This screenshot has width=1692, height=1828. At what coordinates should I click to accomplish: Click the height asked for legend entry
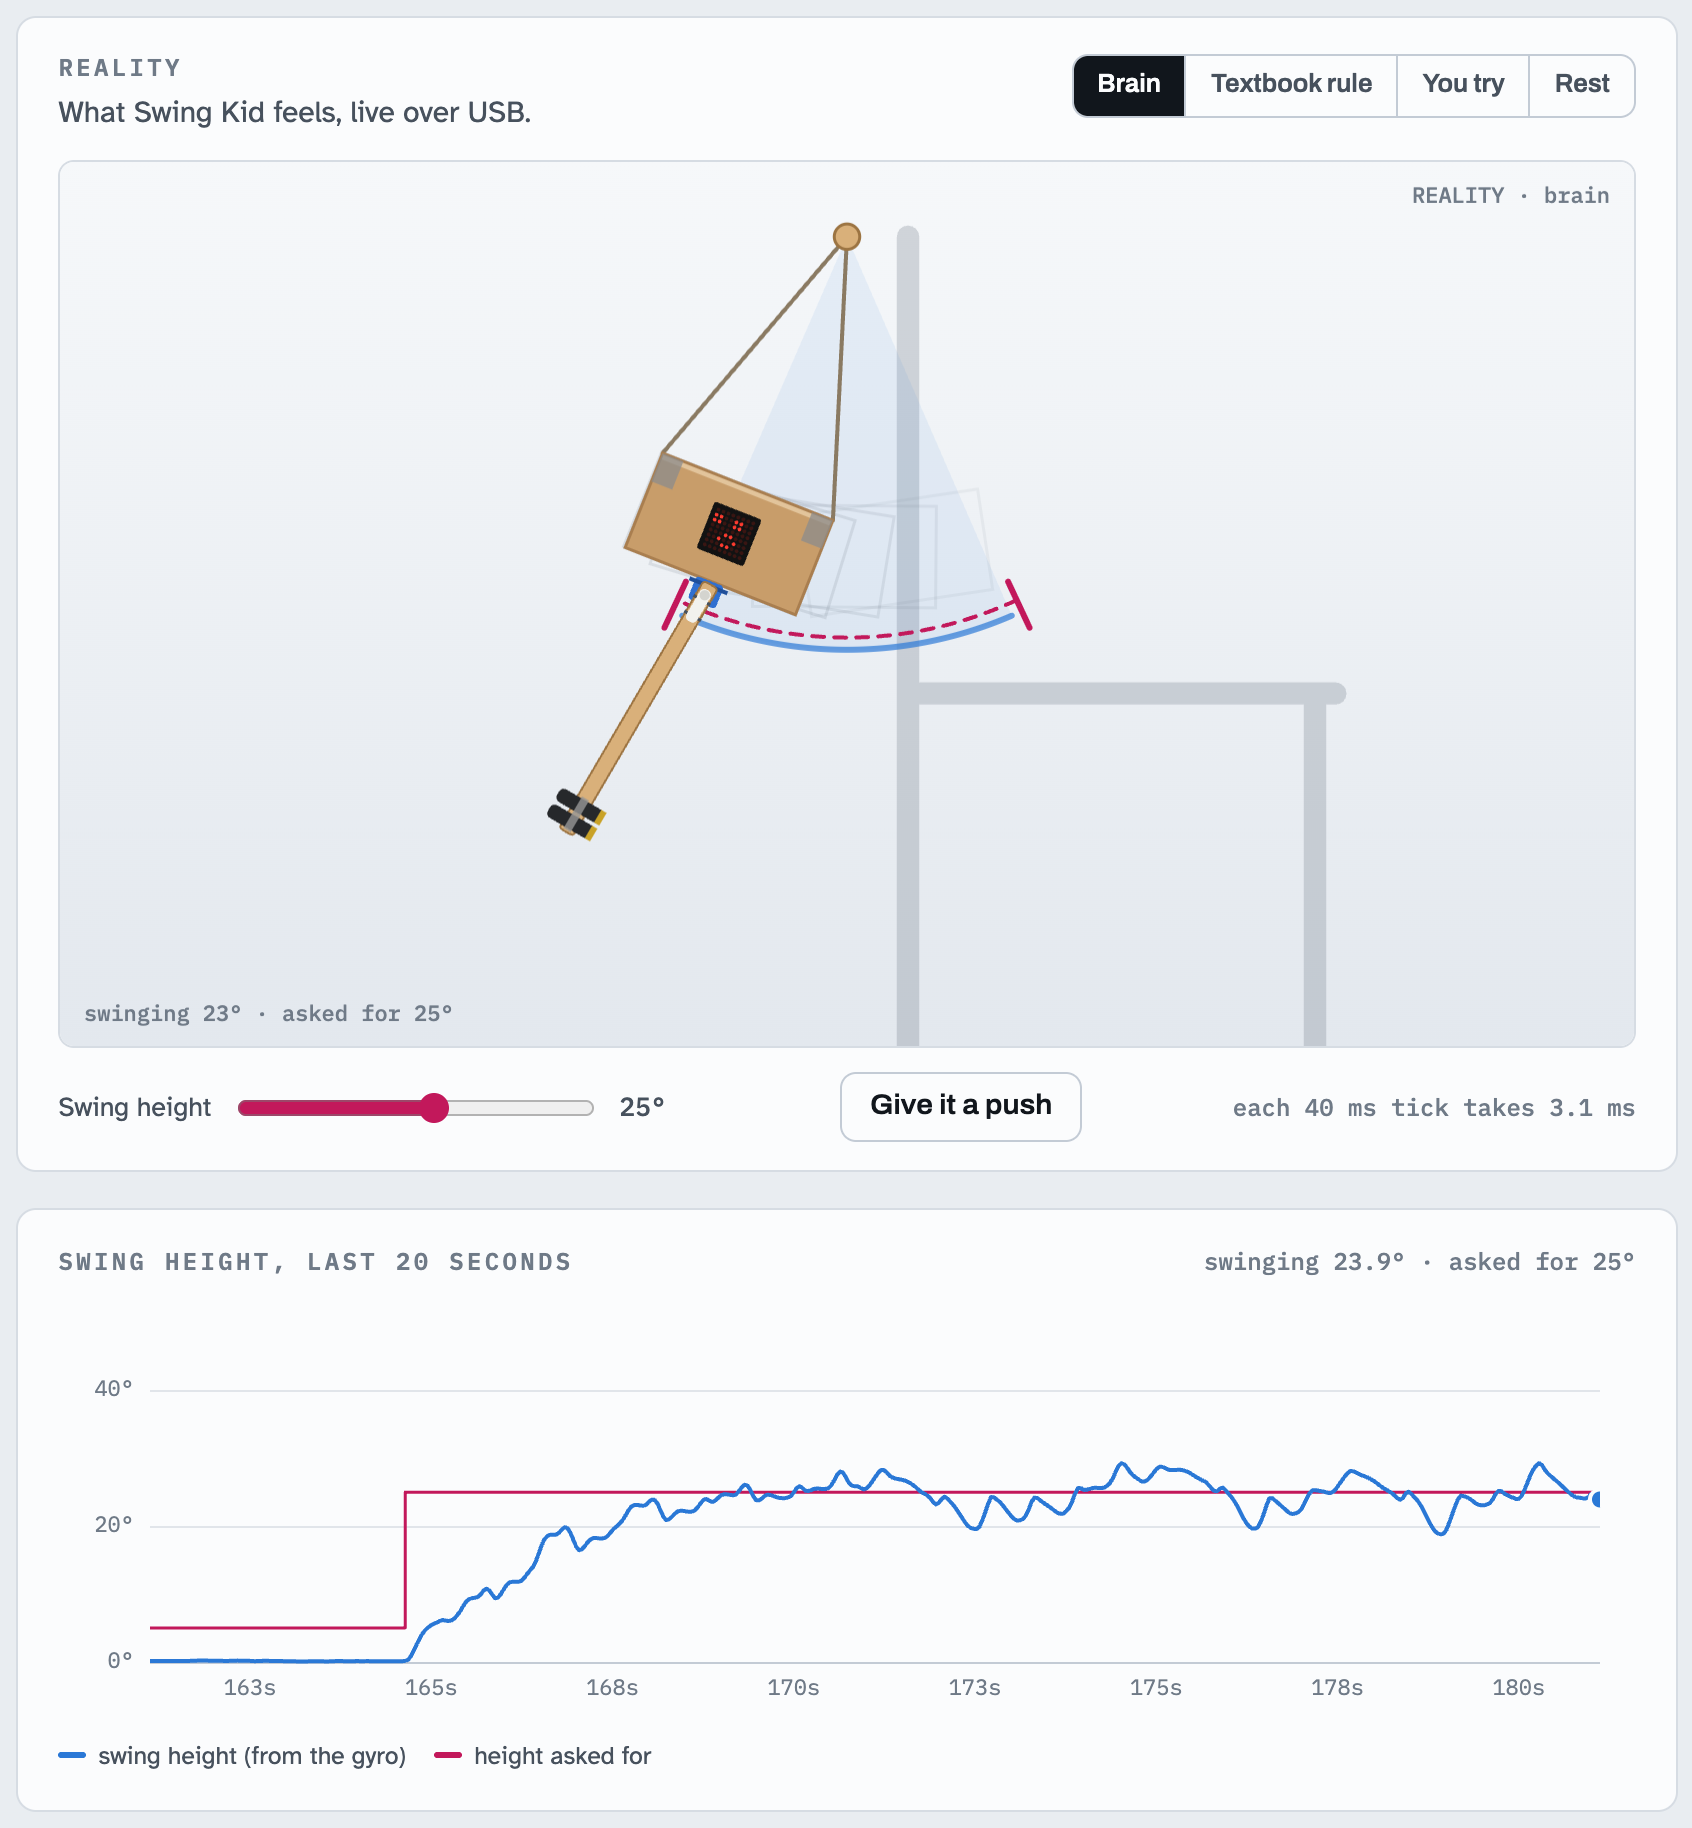point(543,1755)
